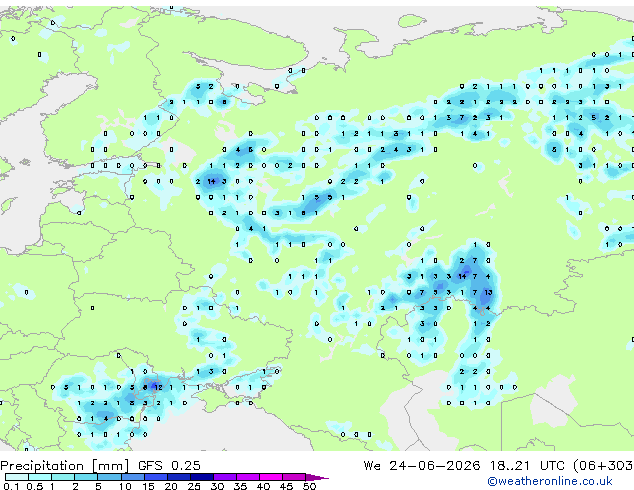Click the legend swatch between 45 and 50
Image resolution: width=634 pixels, height=490 pixels.
294,477
